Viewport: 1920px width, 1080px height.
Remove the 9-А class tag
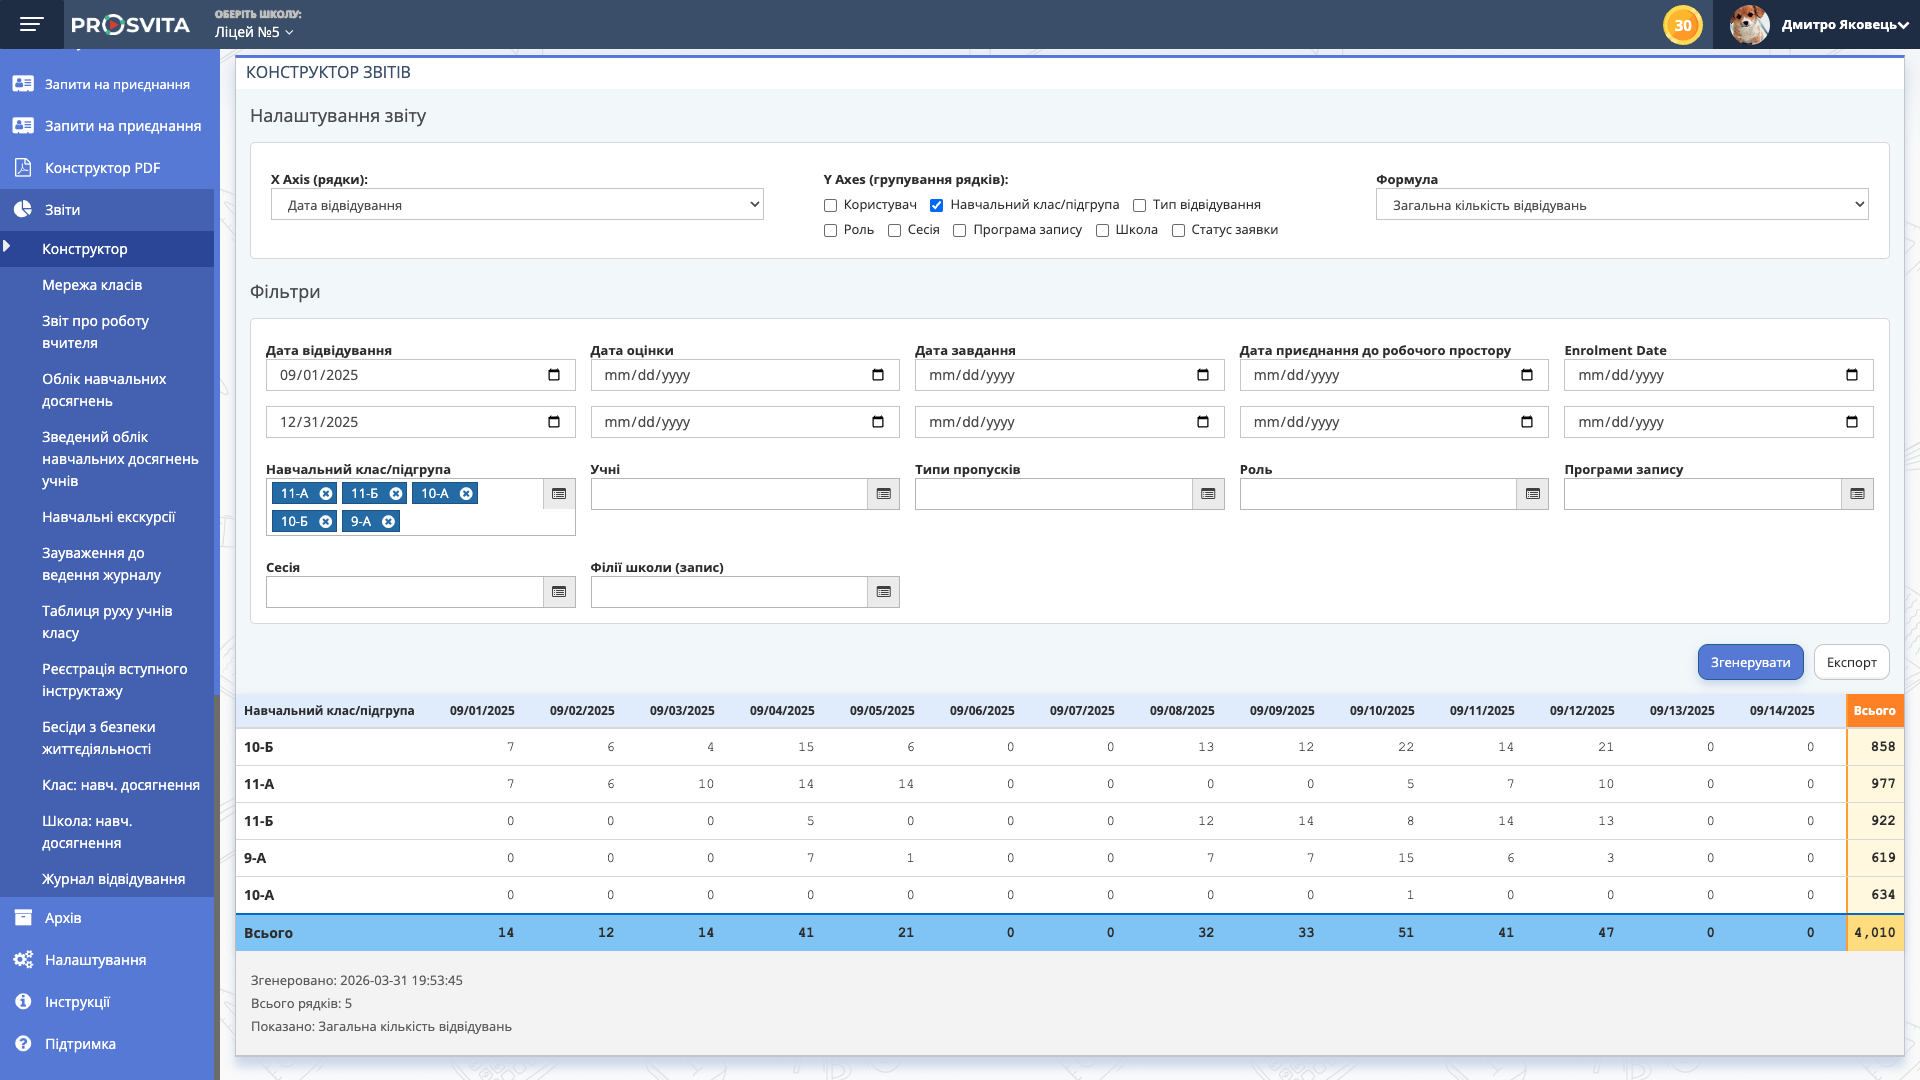[x=389, y=522]
